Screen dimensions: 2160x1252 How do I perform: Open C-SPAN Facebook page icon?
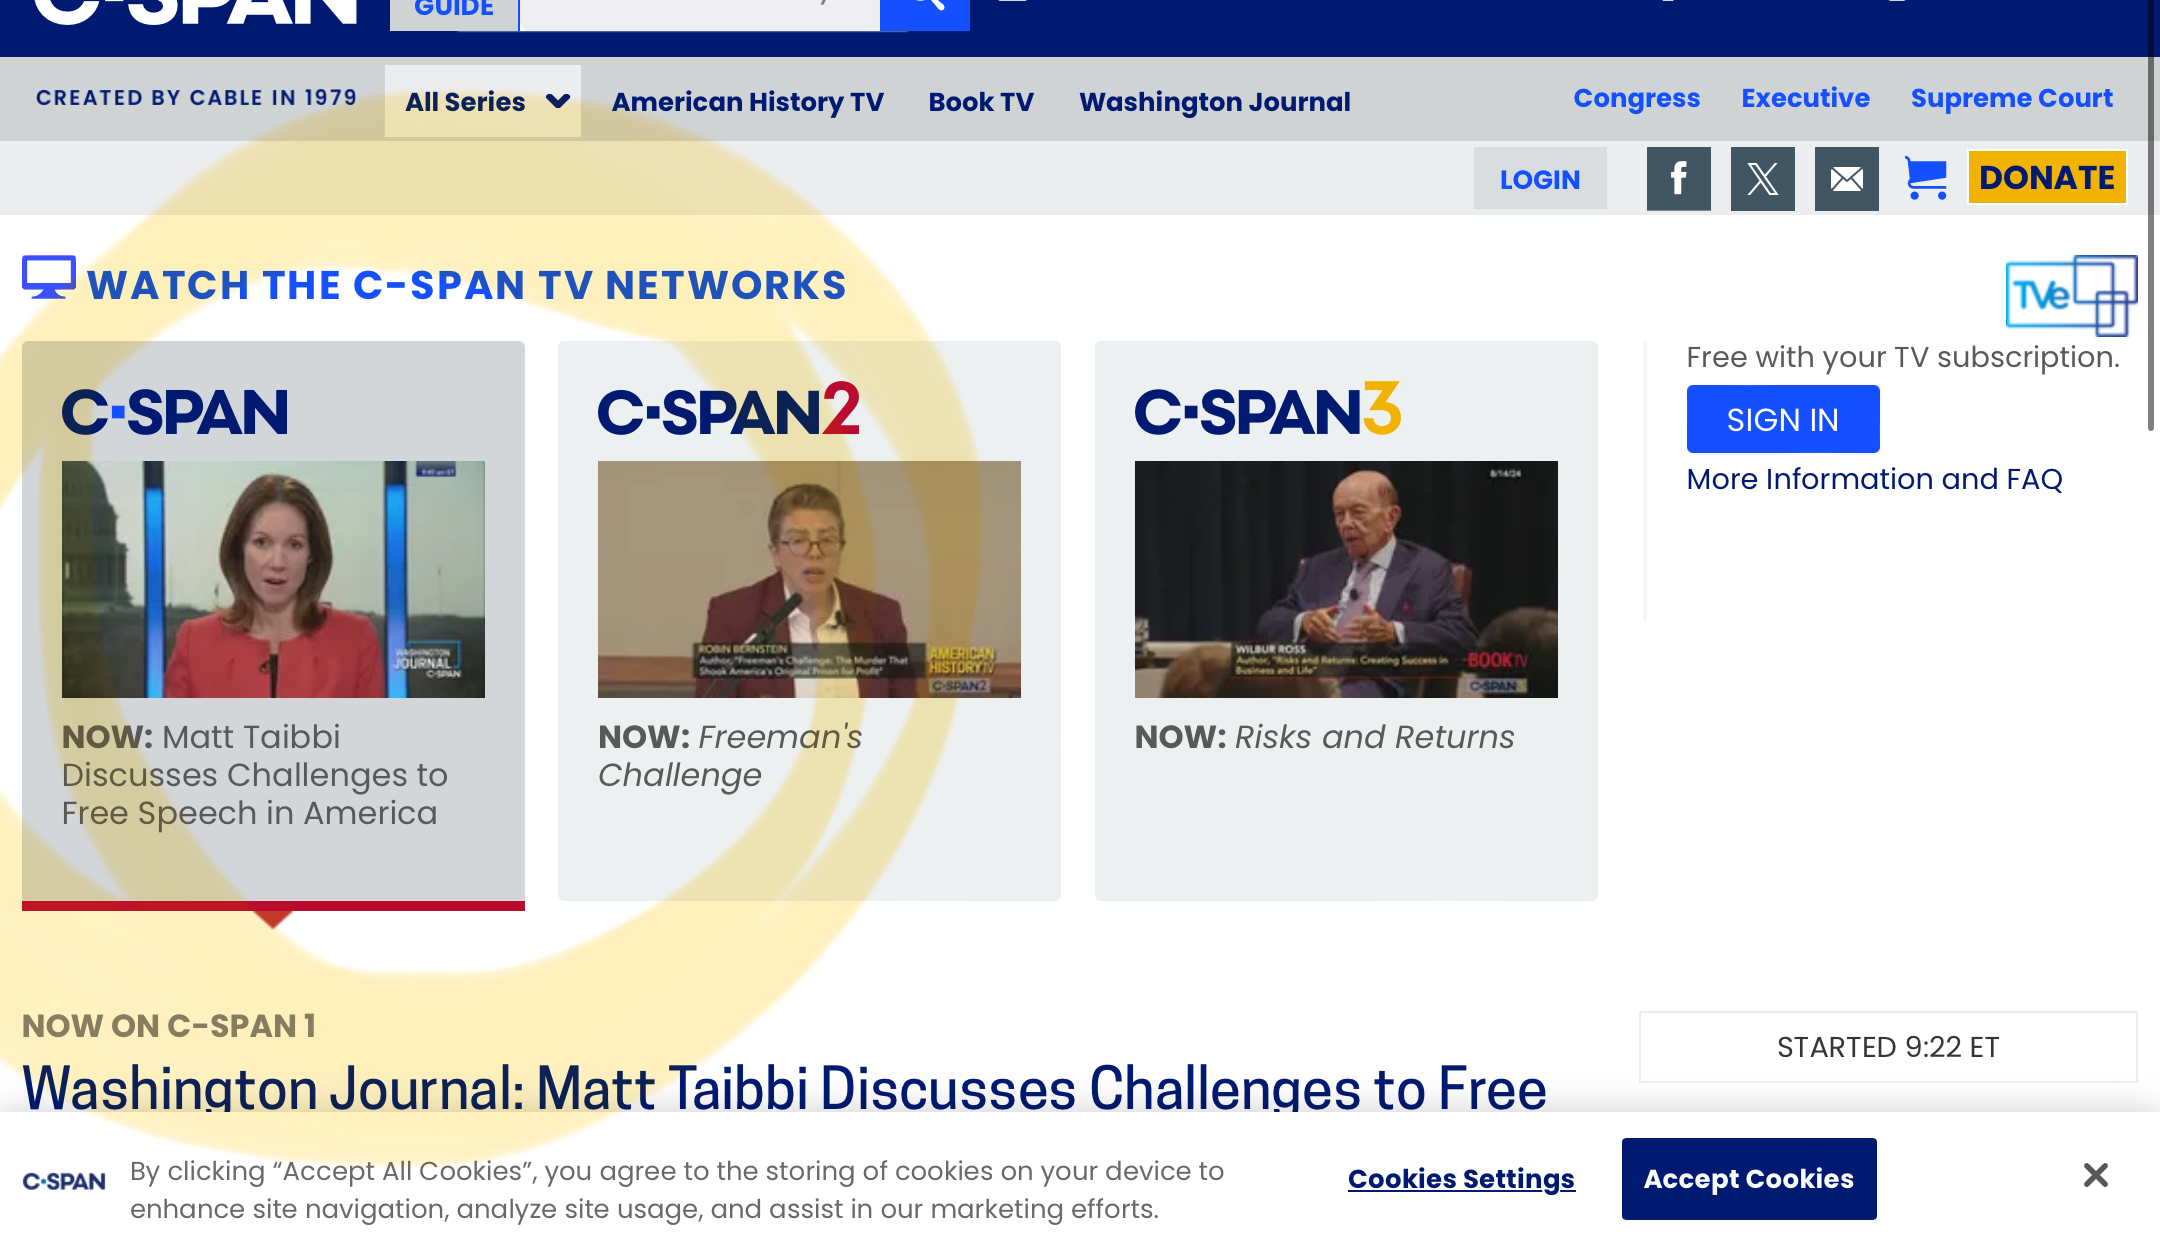(1678, 179)
